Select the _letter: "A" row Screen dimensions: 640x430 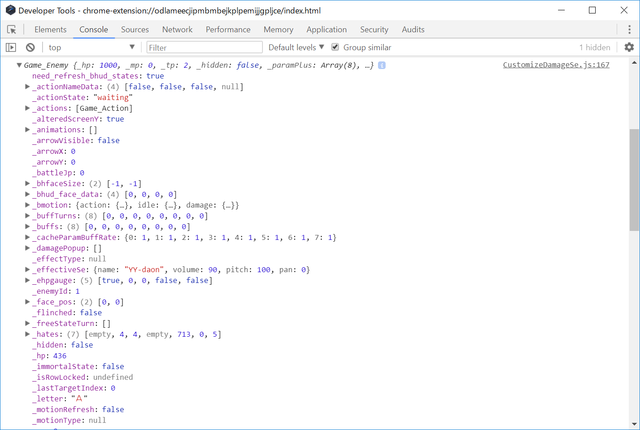click(60, 399)
